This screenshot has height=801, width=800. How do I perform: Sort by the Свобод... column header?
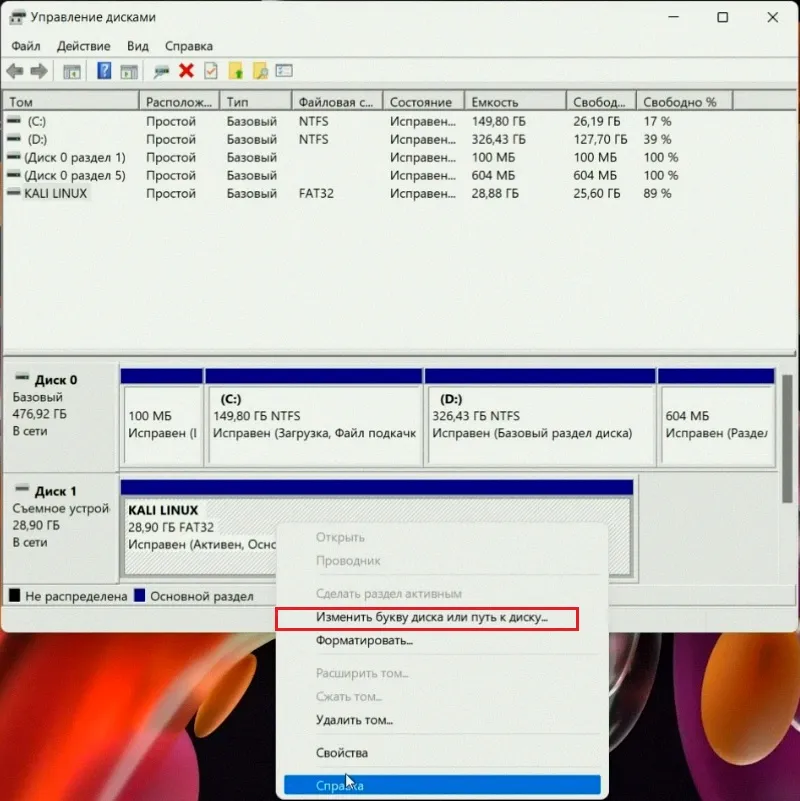click(x=601, y=102)
